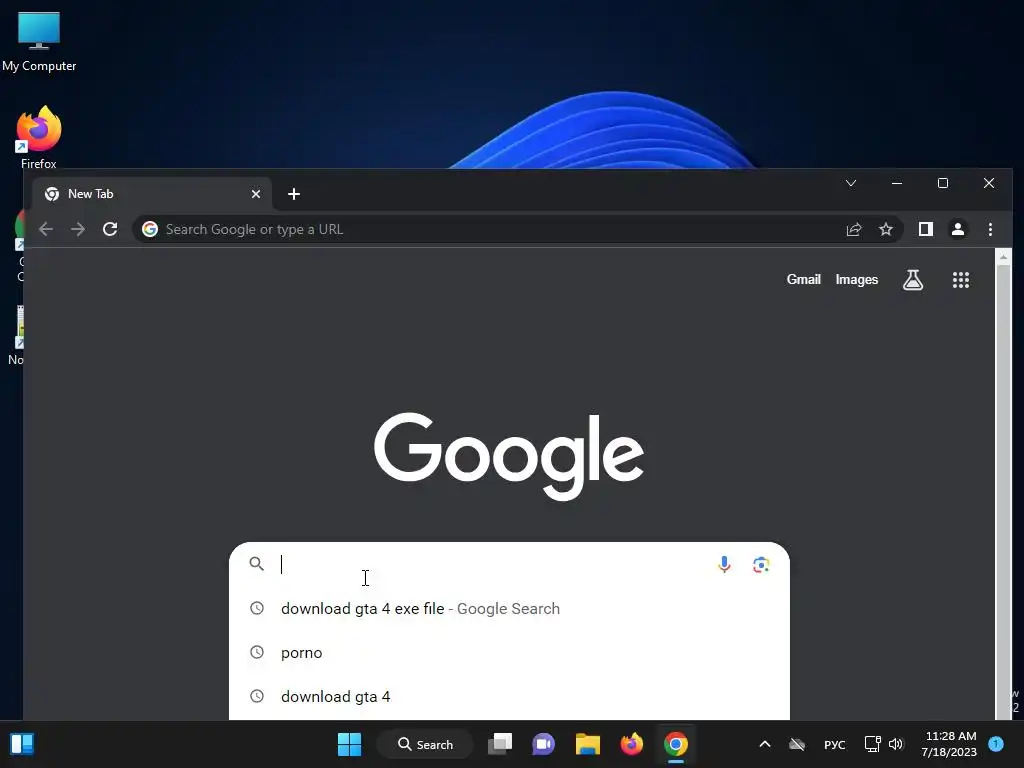The width and height of the screenshot is (1024, 768).
Task: Open the Gmail link
Action: coord(803,280)
